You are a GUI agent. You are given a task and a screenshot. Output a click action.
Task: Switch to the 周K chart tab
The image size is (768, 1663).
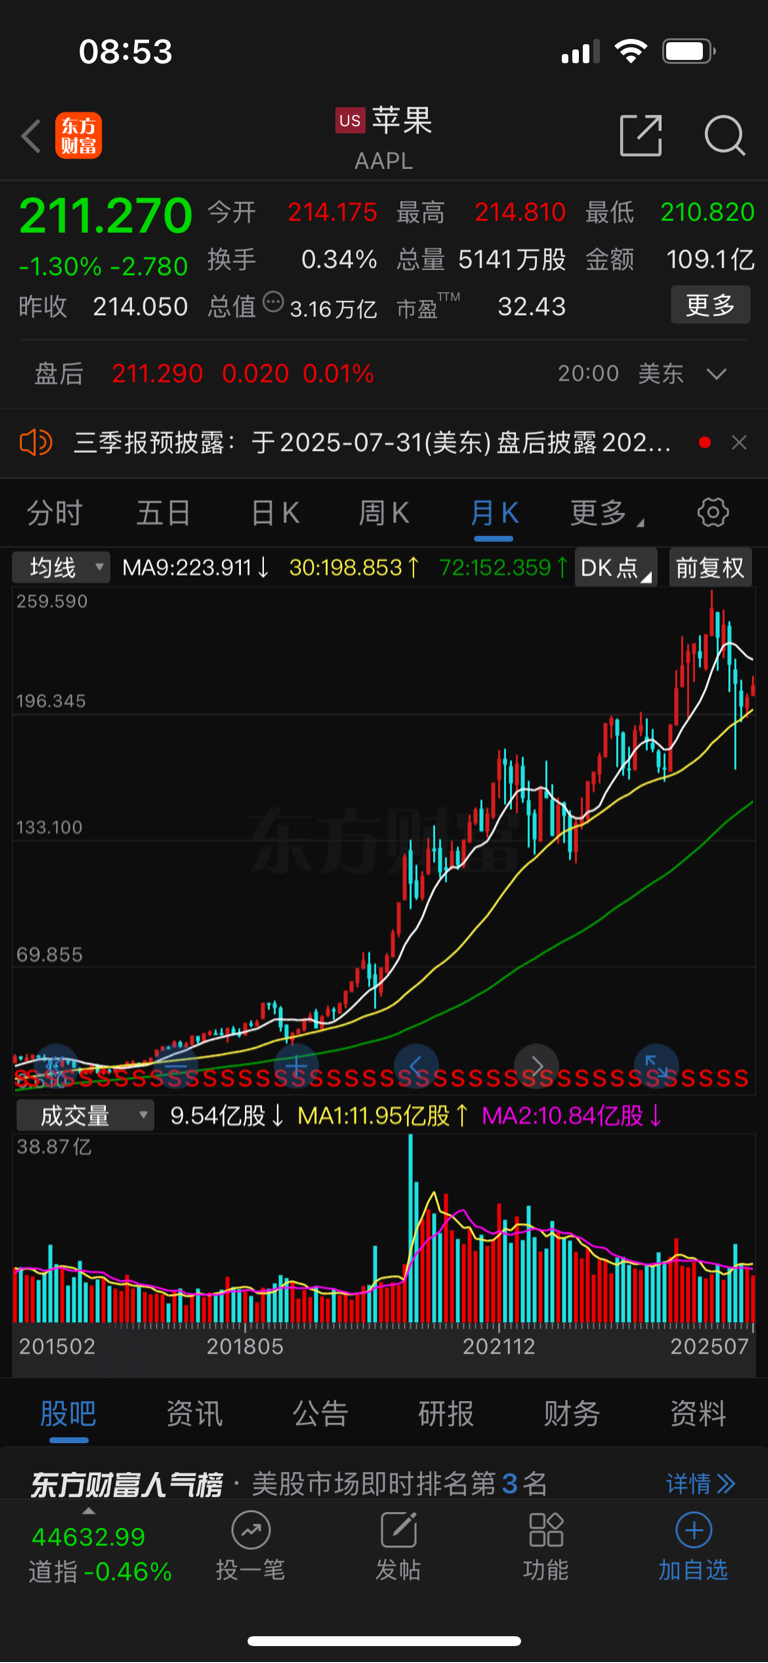pyautogui.click(x=384, y=514)
